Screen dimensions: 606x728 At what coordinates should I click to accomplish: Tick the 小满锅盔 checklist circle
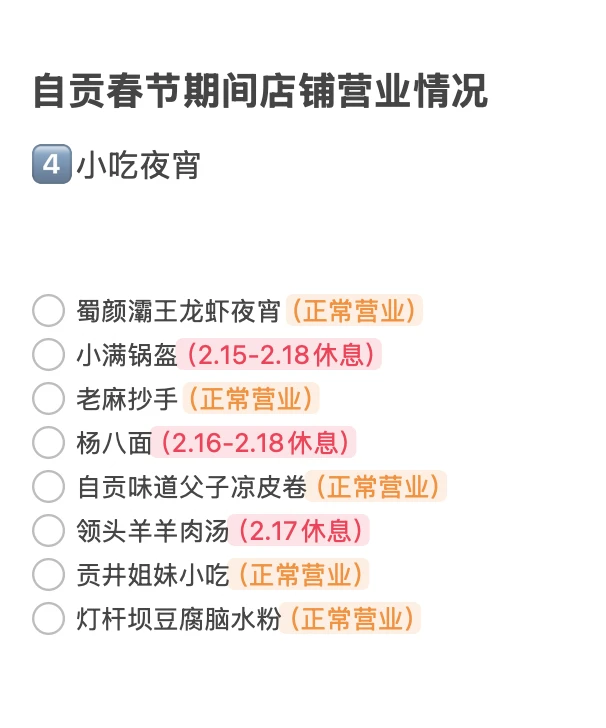click(x=48, y=354)
